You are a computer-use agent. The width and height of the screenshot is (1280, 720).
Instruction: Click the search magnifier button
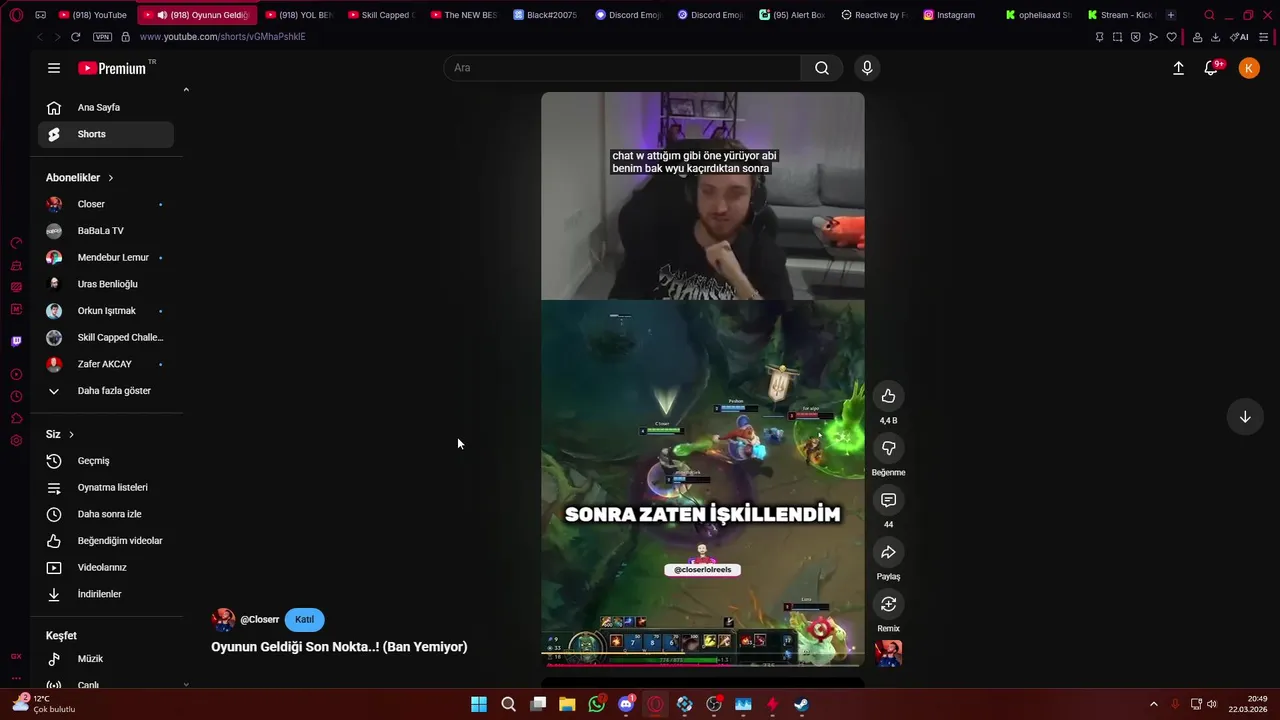tap(822, 68)
